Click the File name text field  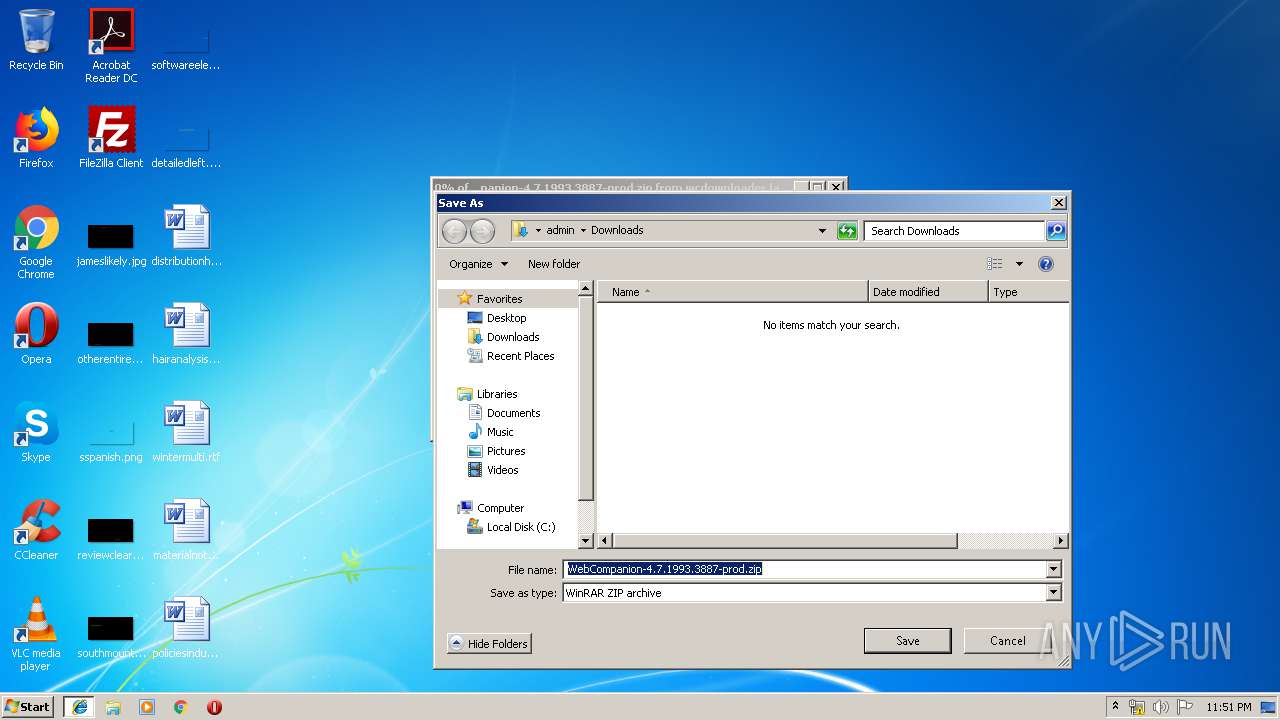pos(804,569)
